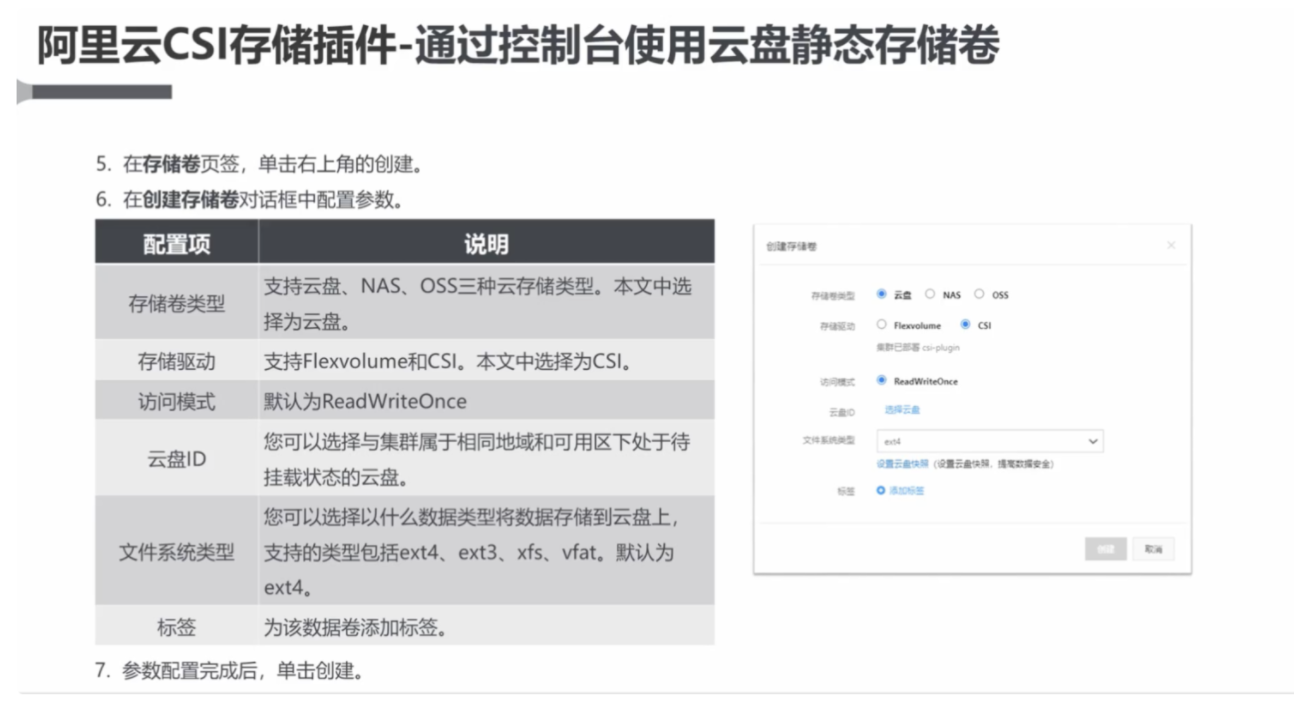Click the plus icon for 添加标签
The image size is (1294, 716).
pyautogui.click(x=881, y=491)
